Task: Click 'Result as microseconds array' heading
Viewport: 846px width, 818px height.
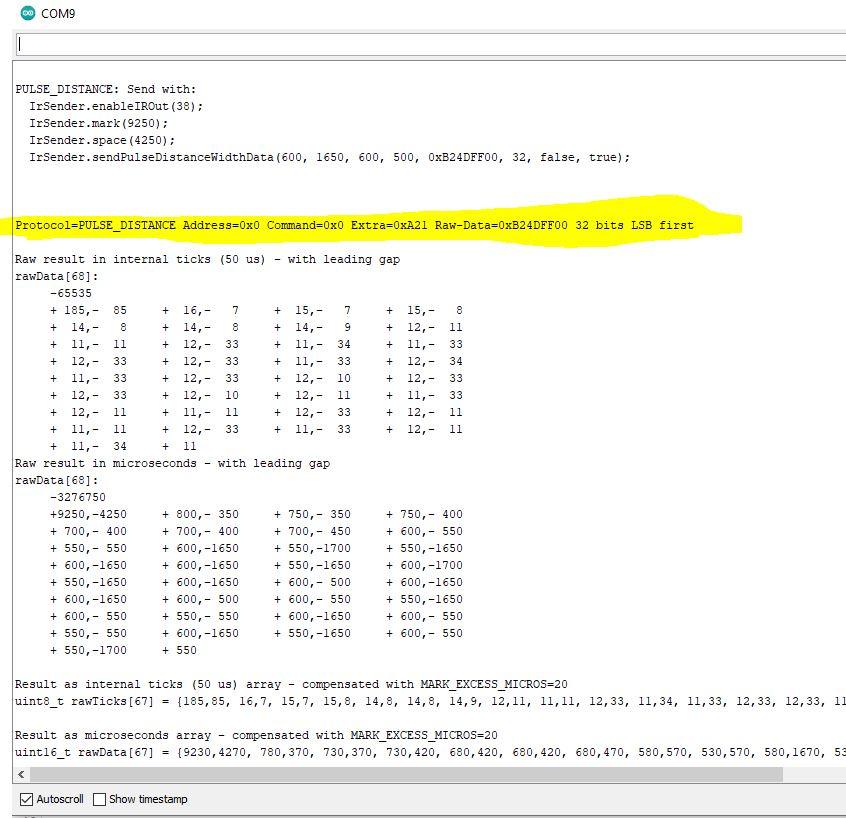Action: pyautogui.click(x=256, y=735)
